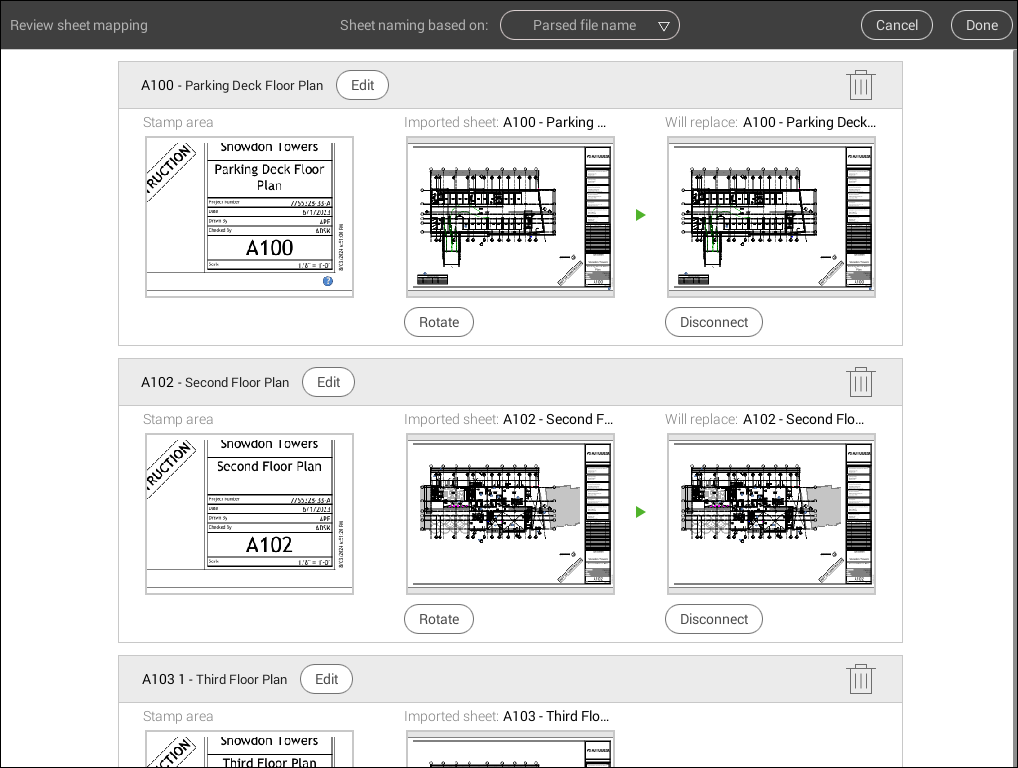The height and width of the screenshot is (768, 1018).
Task: Edit the A100 Parking Deck Floor Plan name
Action: (x=362, y=85)
